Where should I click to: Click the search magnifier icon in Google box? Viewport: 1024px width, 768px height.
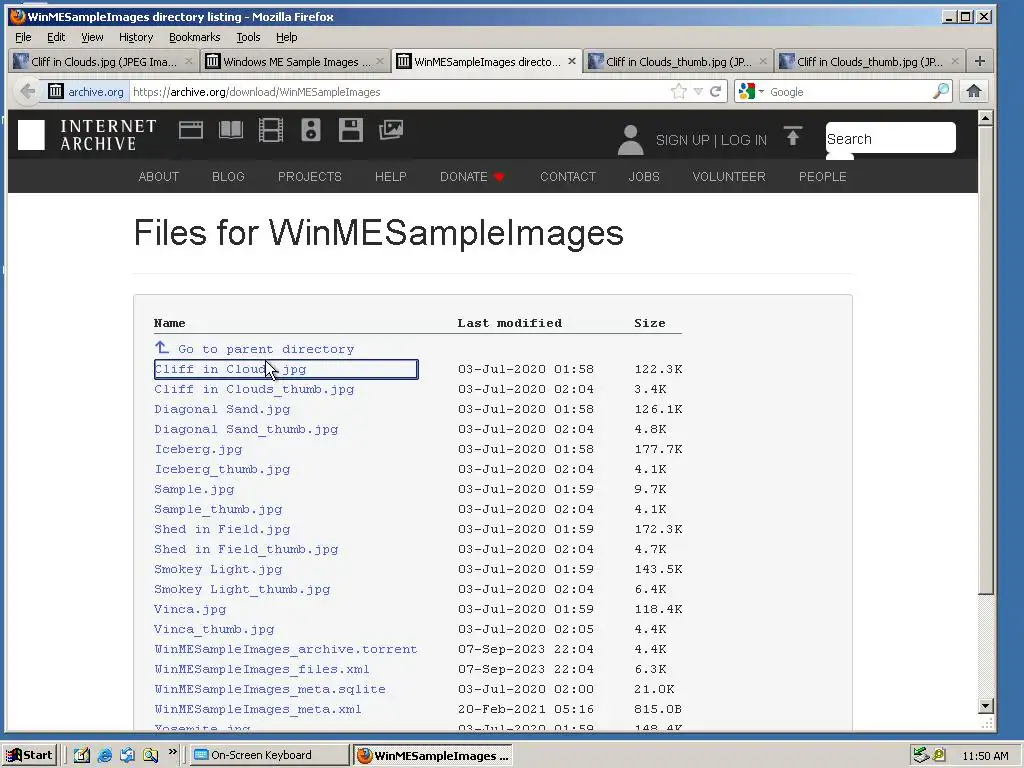[x=940, y=91]
